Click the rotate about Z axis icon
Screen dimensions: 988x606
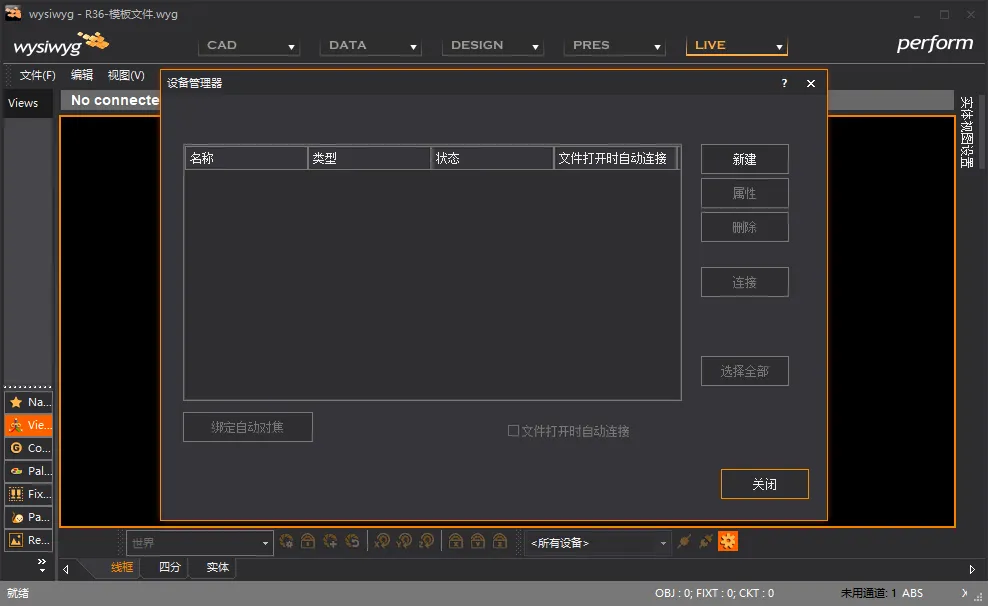[426, 541]
